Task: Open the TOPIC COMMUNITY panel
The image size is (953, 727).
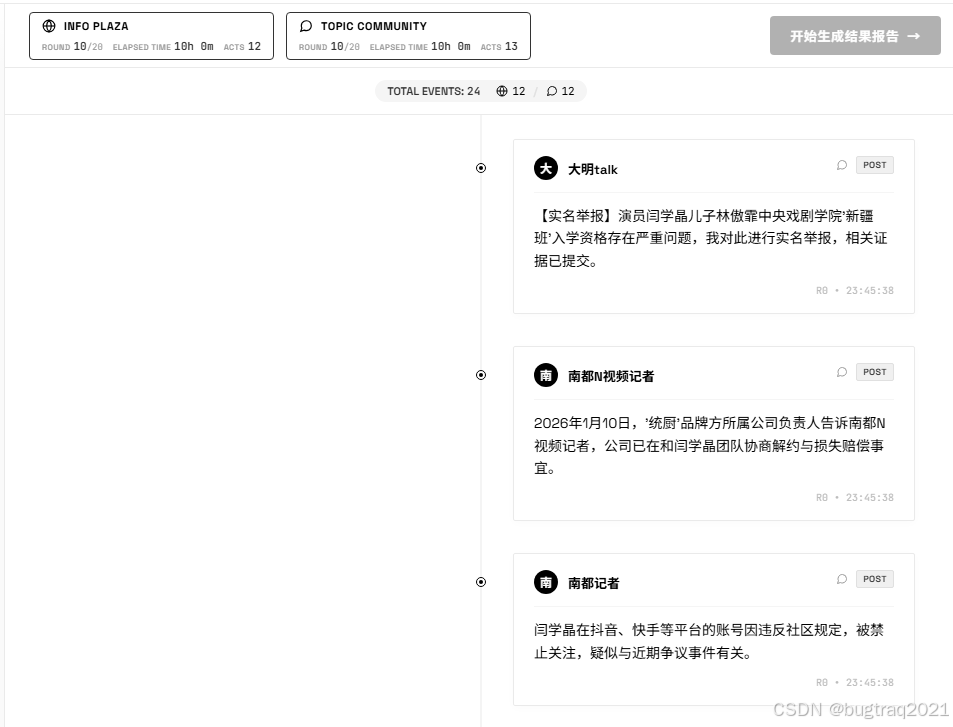Action: [x=408, y=36]
